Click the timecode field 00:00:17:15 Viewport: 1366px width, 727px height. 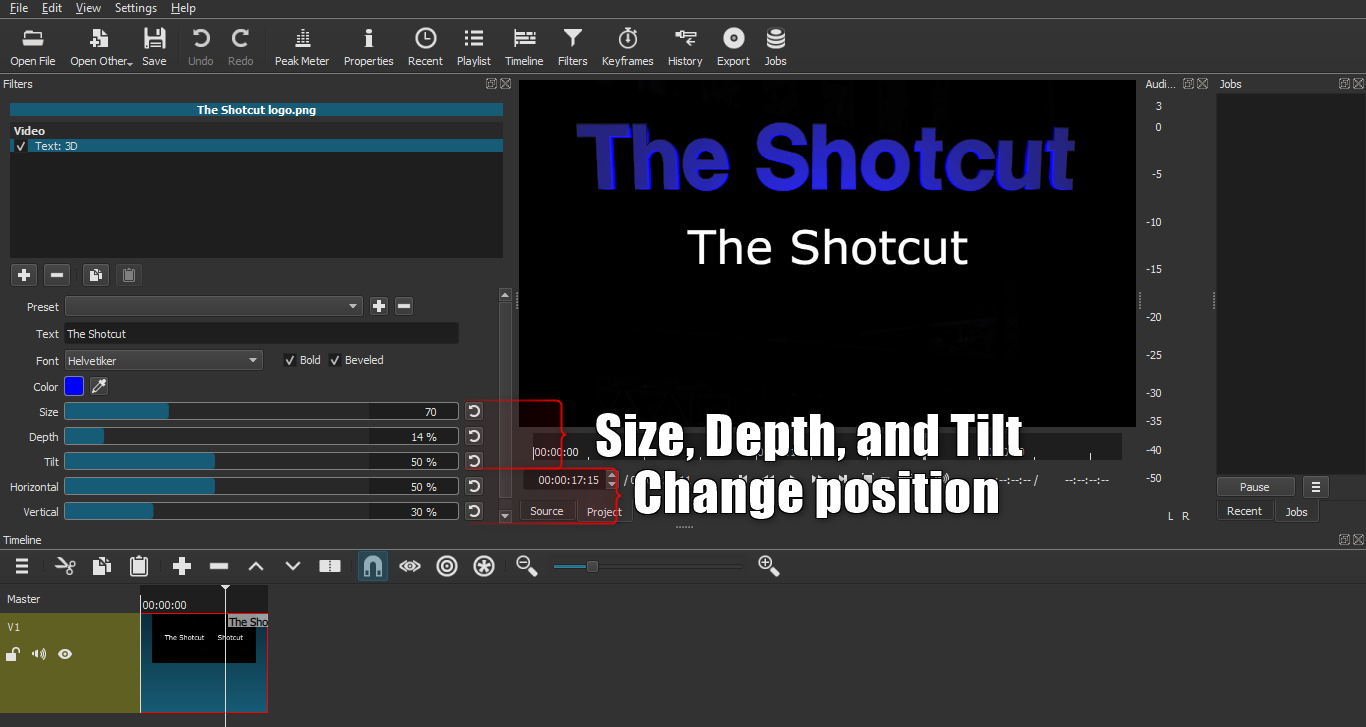pos(562,480)
